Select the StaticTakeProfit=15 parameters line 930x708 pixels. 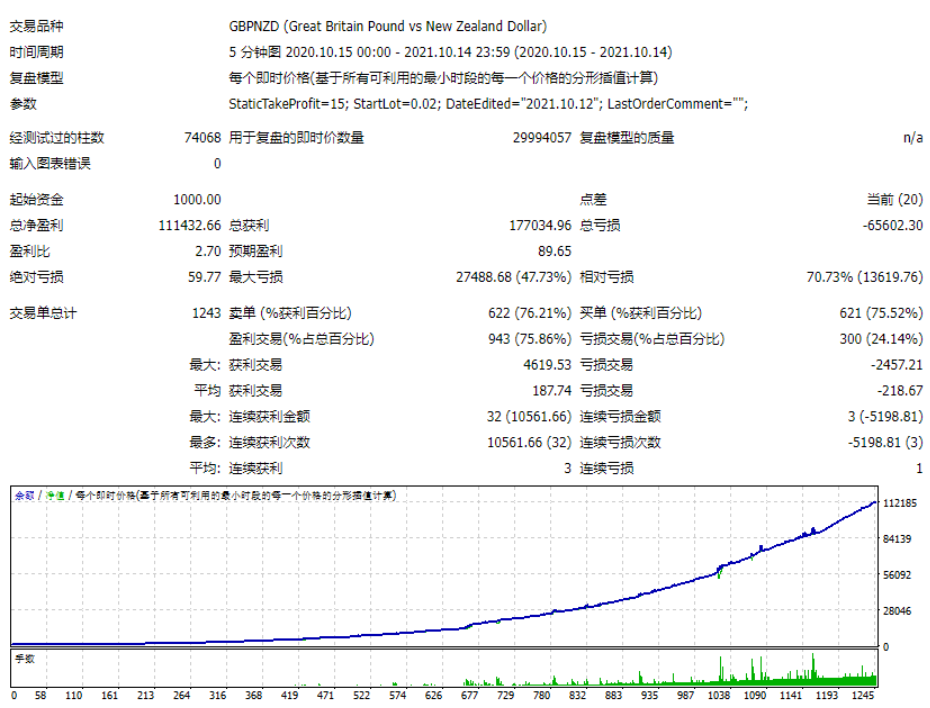[488, 104]
